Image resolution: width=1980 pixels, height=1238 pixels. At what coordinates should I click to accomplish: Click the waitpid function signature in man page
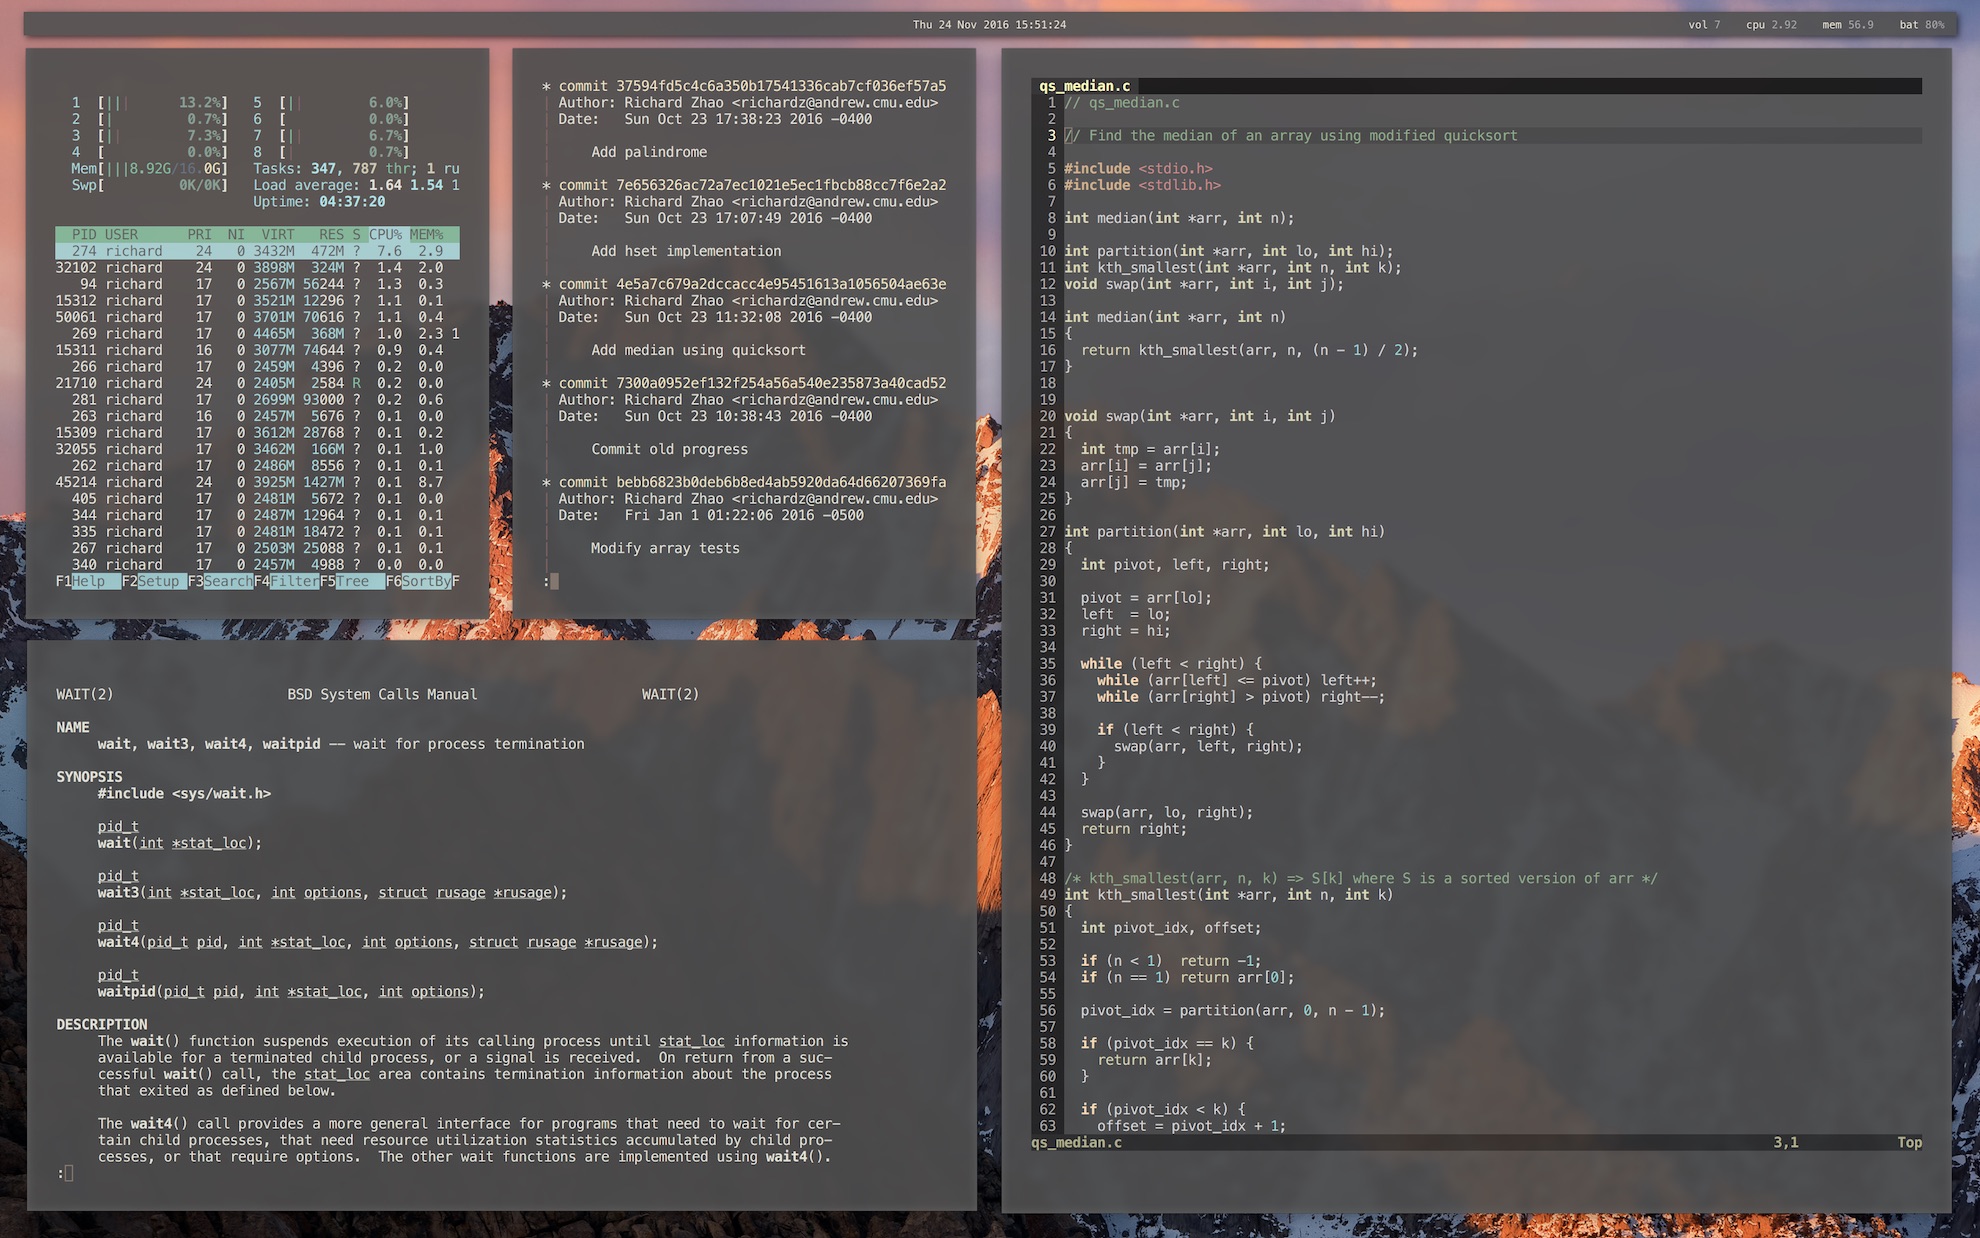tap(291, 992)
